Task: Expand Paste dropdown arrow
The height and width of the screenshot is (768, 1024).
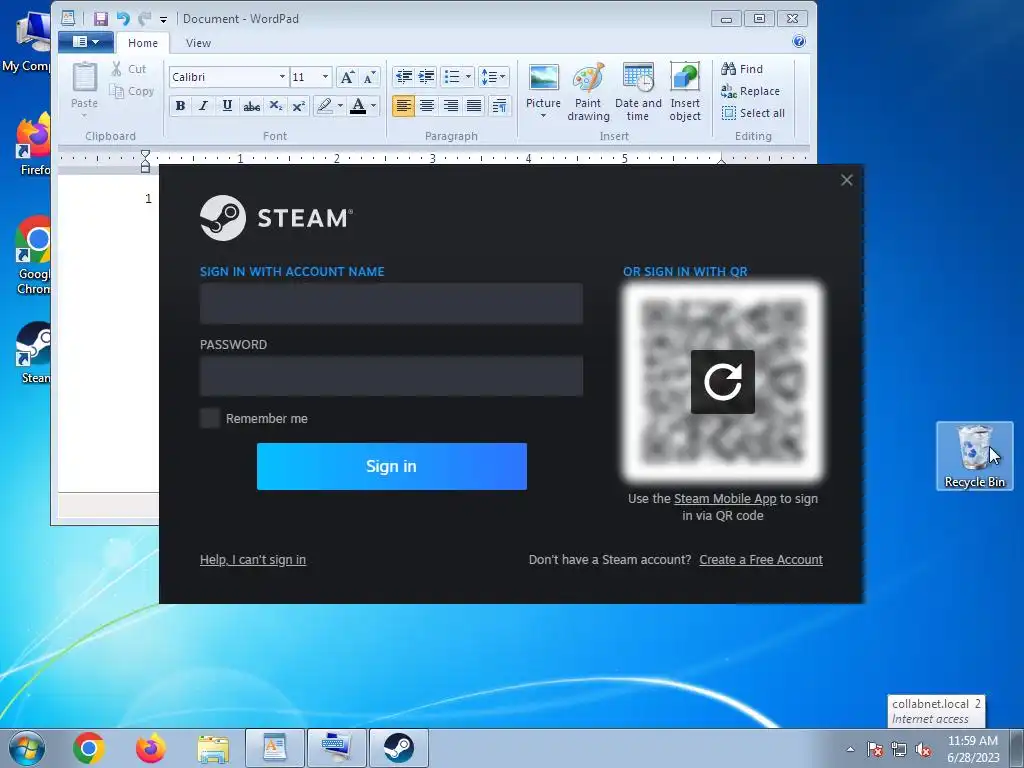Action: tap(84, 116)
